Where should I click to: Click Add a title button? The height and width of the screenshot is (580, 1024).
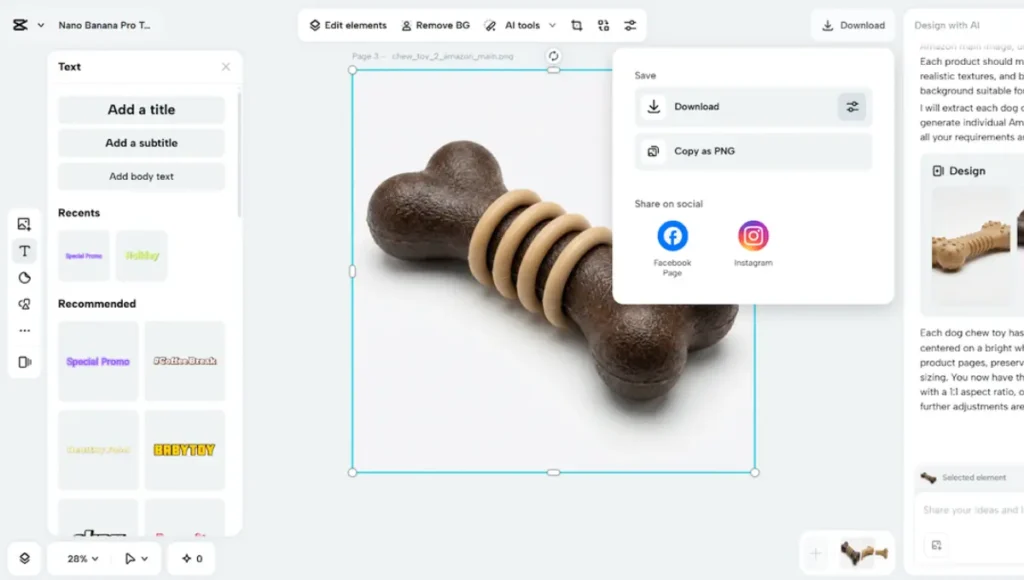pos(141,110)
